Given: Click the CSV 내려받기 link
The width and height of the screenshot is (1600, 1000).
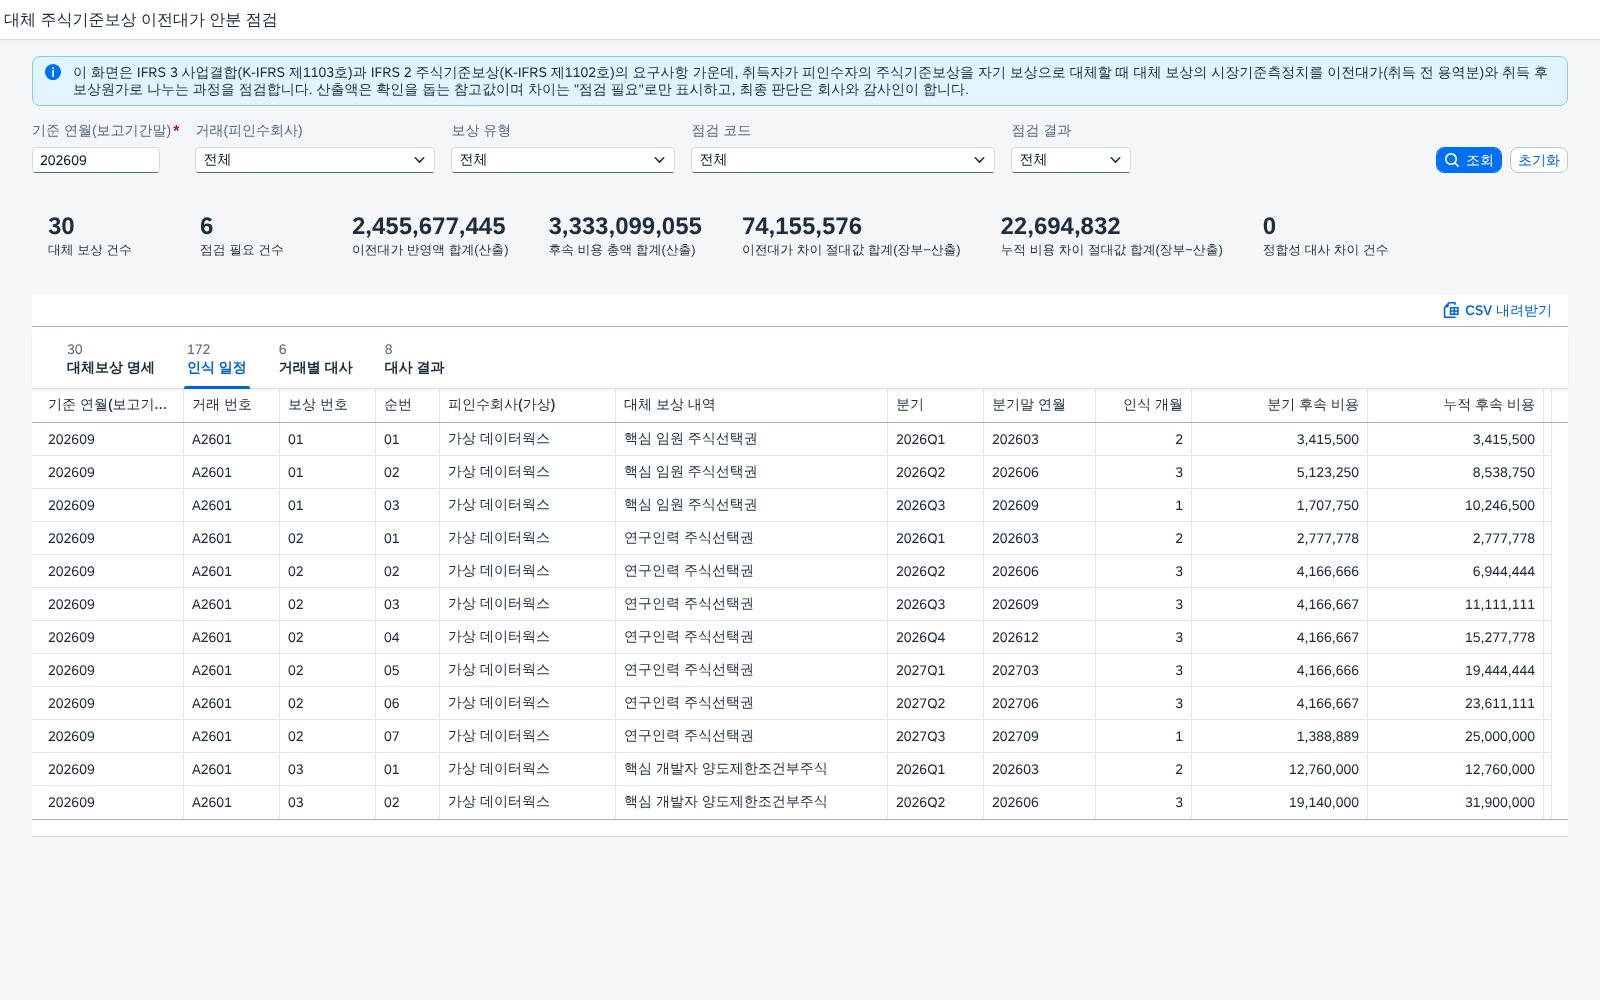Looking at the screenshot, I should pyautogui.click(x=1497, y=310).
